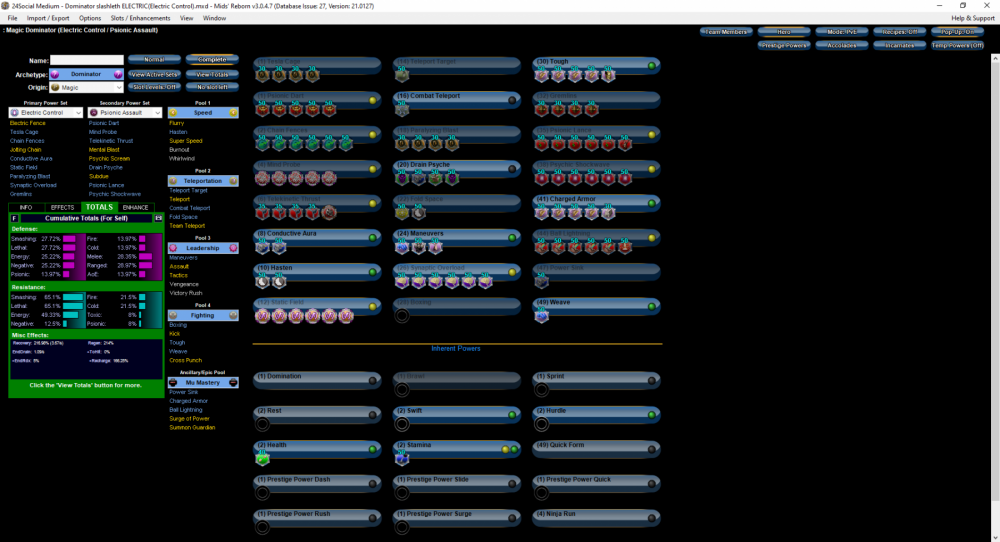Viewport: 1000px width, 542px height.
Task: Toggle the Sprint inherent power indicator
Action: 651,380
